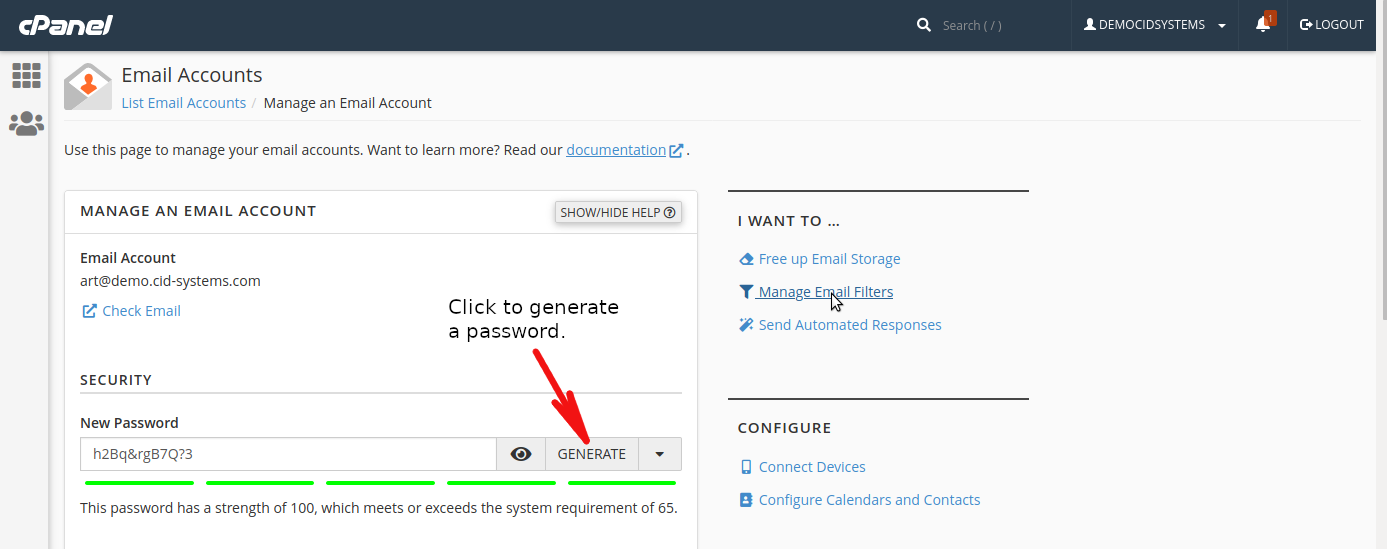Click the Email Accounts envelope icon

pos(88,87)
